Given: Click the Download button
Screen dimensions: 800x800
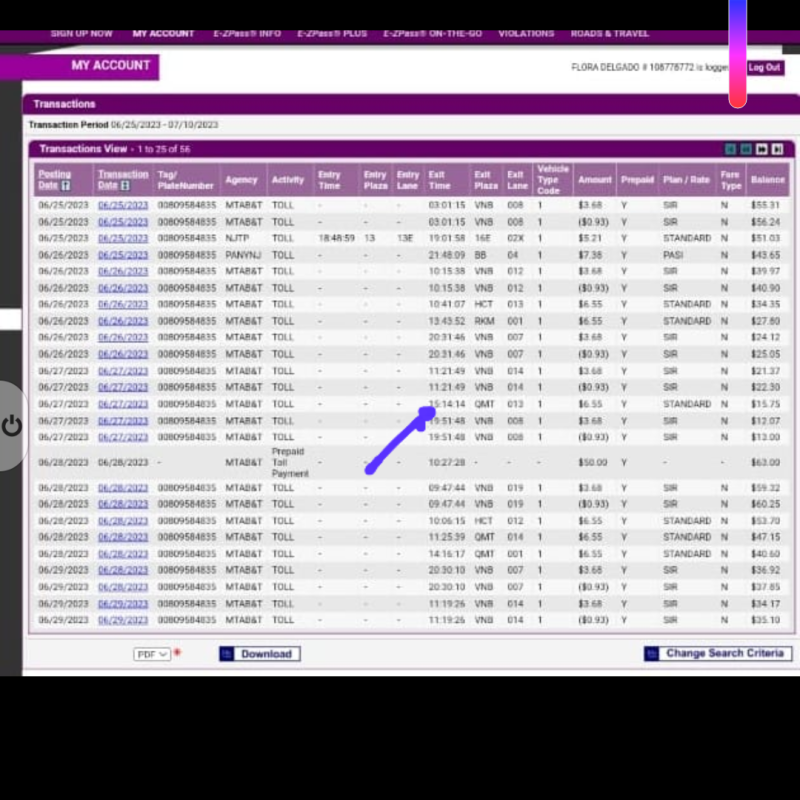Looking at the screenshot, I should tap(260, 654).
